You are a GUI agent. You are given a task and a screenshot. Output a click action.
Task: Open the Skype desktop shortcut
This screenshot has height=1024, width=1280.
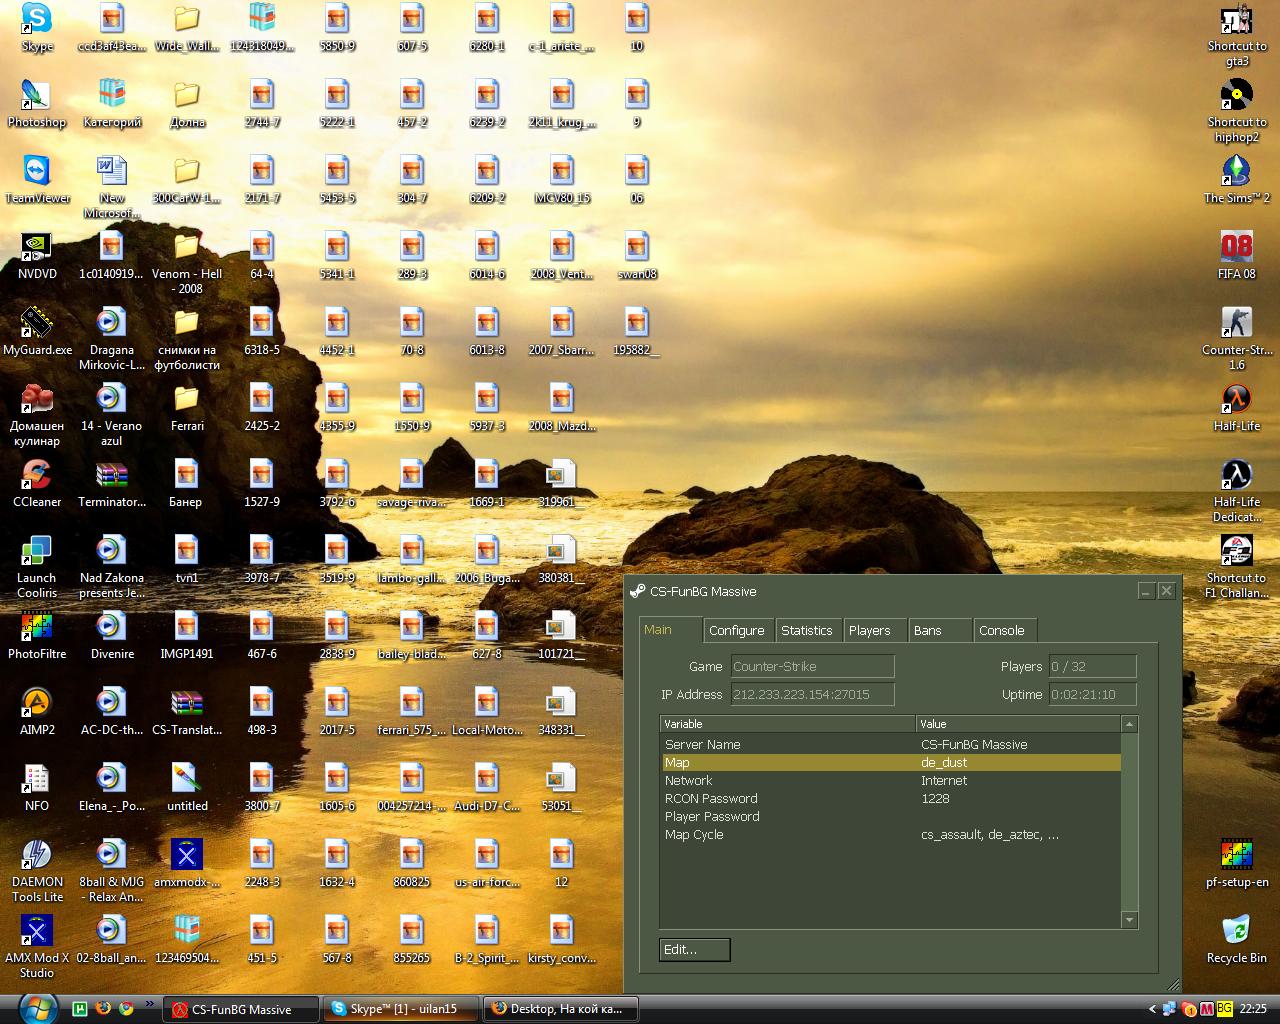[x=37, y=27]
